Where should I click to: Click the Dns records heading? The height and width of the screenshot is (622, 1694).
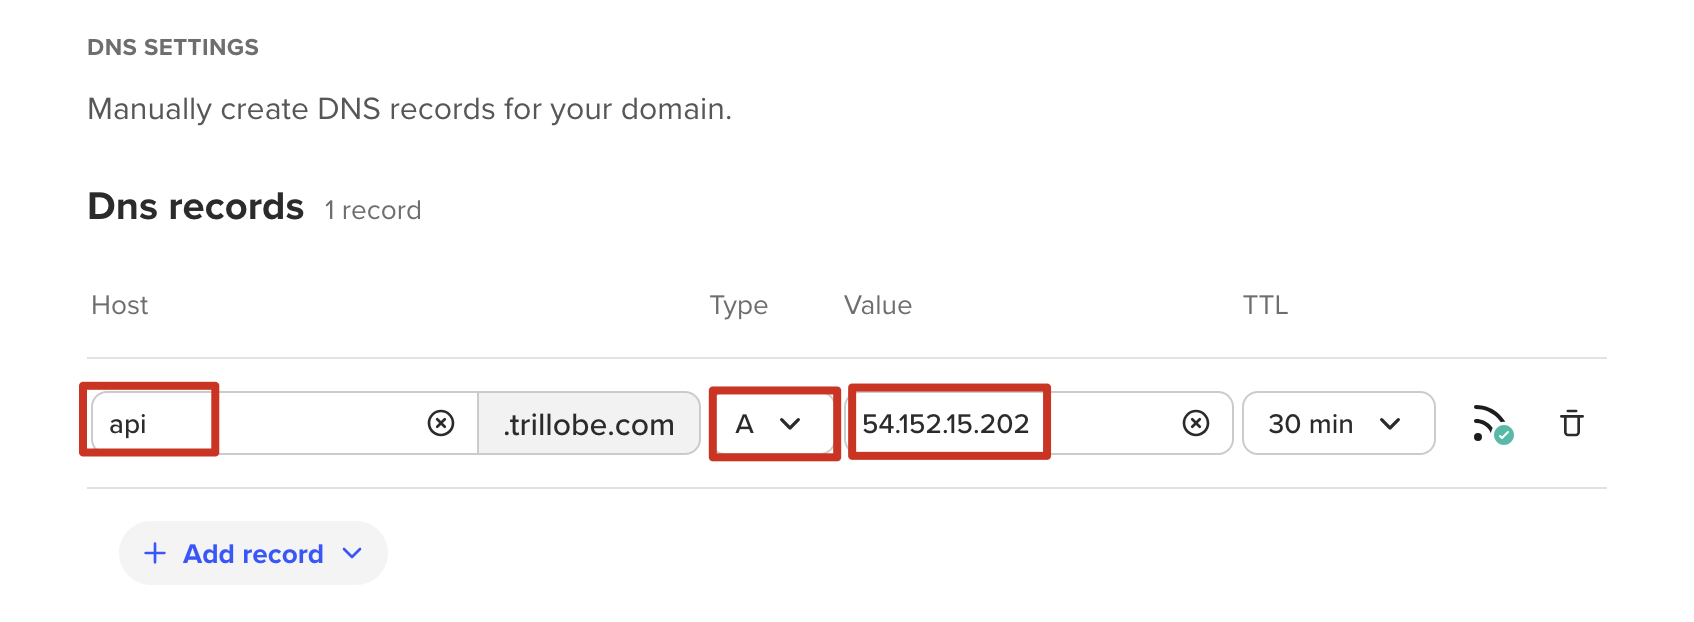196,207
